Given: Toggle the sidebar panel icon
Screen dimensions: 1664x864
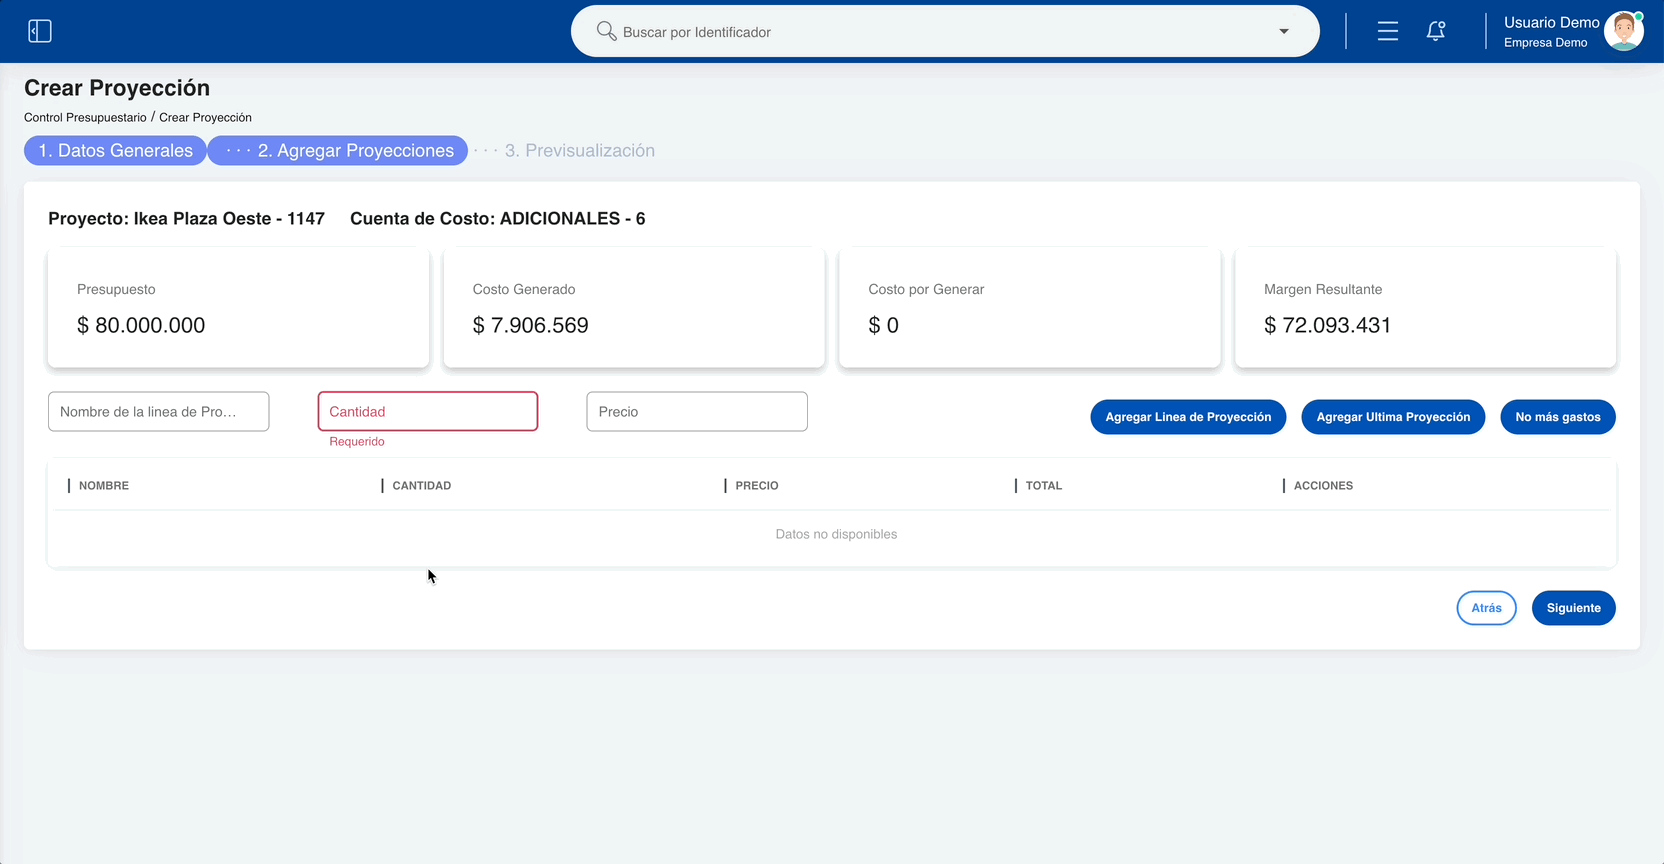Looking at the screenshot, I should (40, 31).
